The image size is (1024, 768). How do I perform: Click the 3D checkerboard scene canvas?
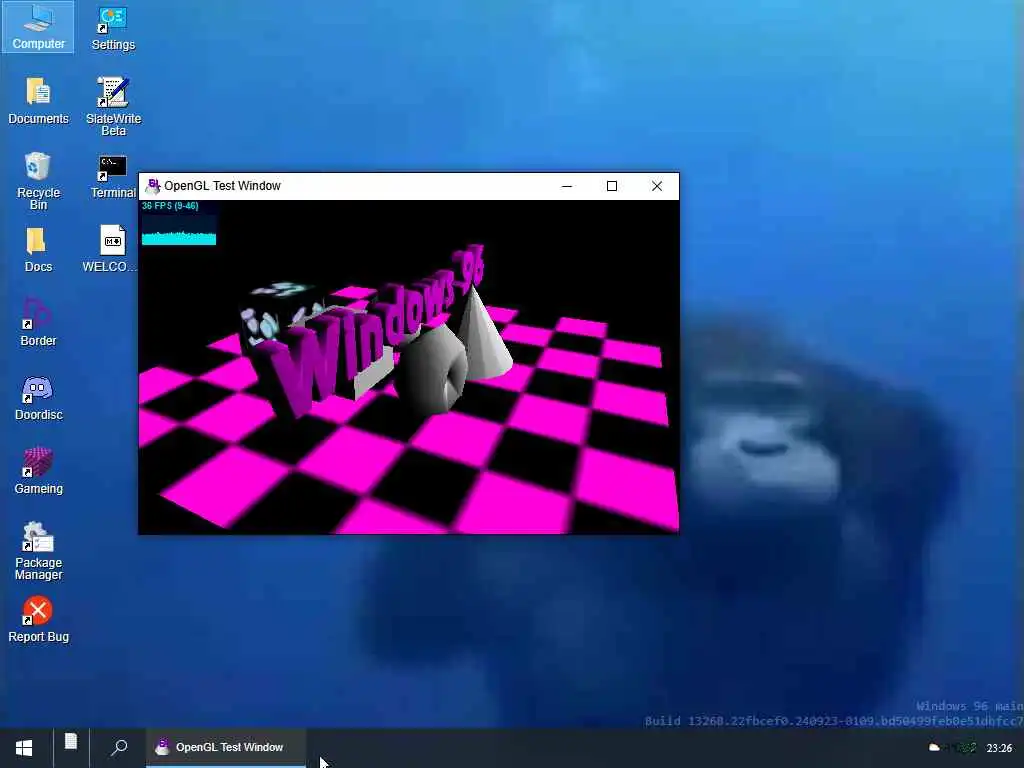(409, 367)
